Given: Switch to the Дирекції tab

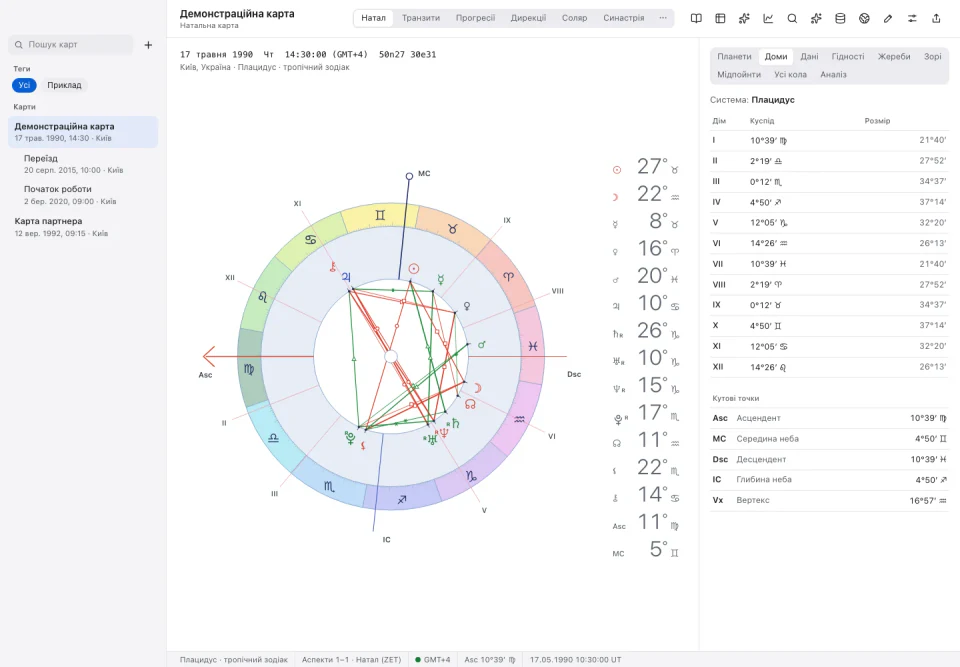Looking at the screenshot, I should (528, 18).
